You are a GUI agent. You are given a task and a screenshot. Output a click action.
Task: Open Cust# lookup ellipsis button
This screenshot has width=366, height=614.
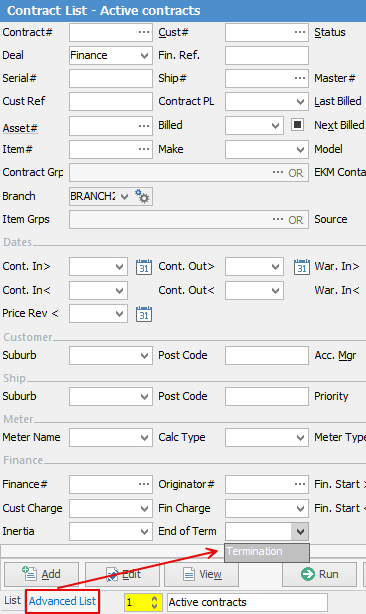(x=300, y=32)
